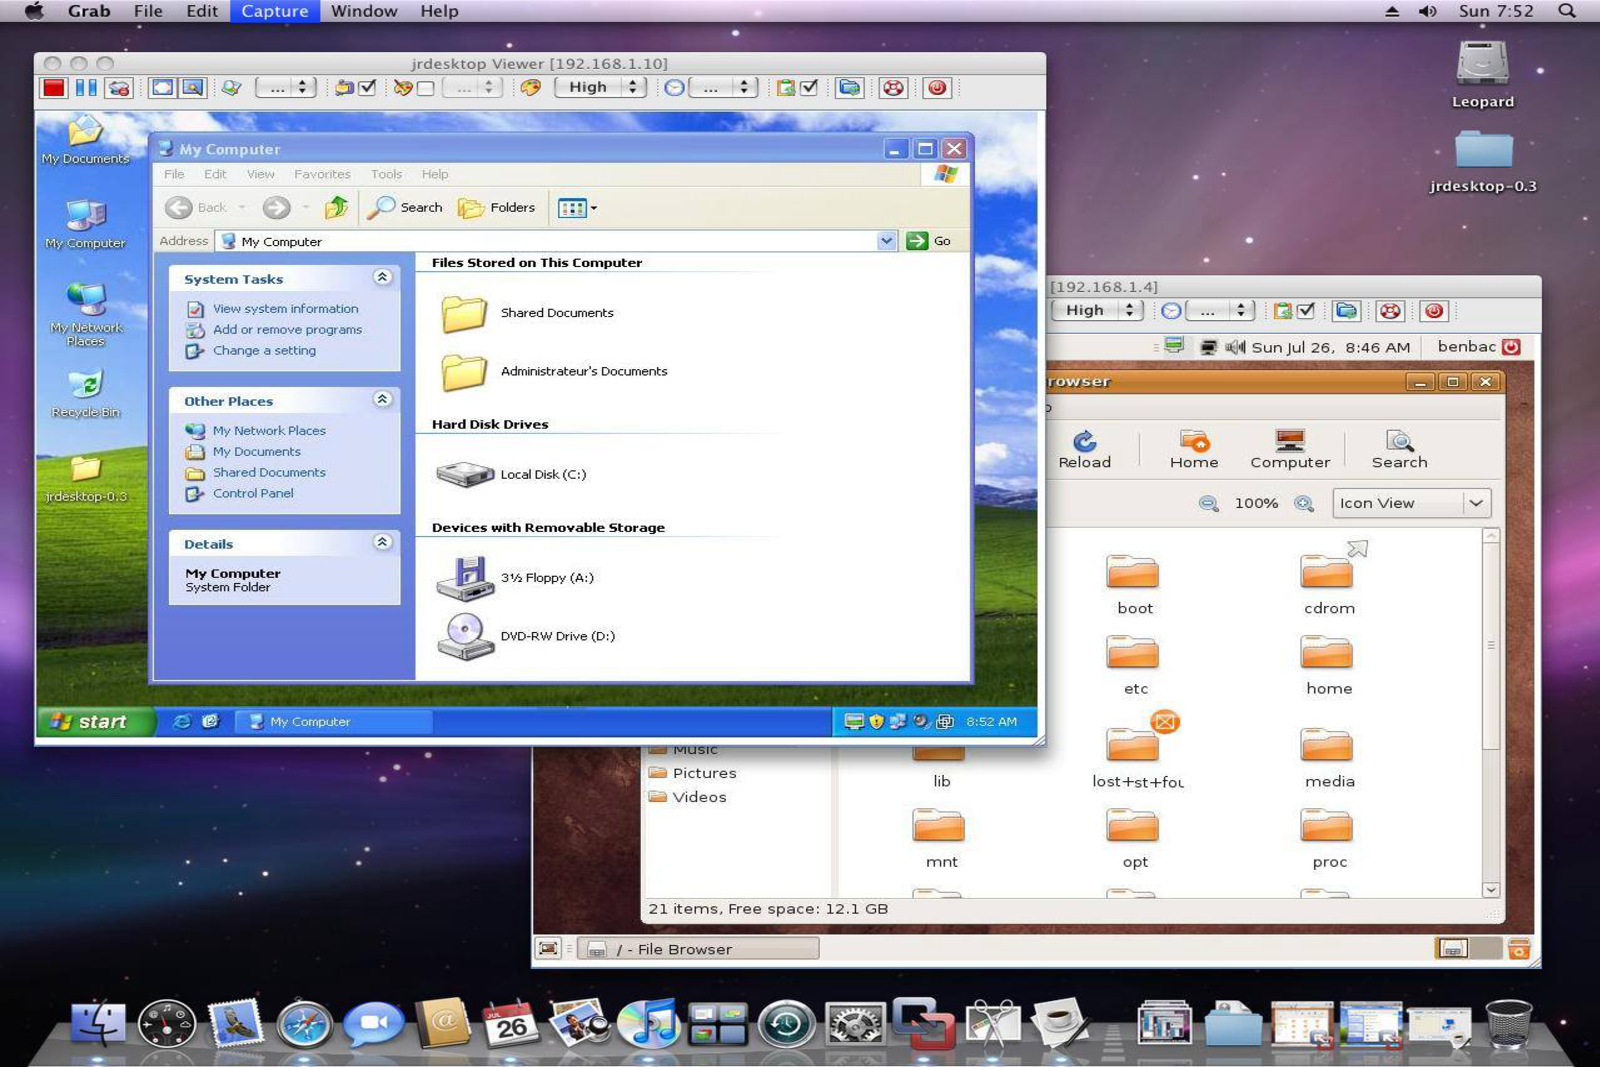Open Local Disk (C:) drive icon
Image resolution: width=1600 pixels, height=1067 pixels.
465,474
